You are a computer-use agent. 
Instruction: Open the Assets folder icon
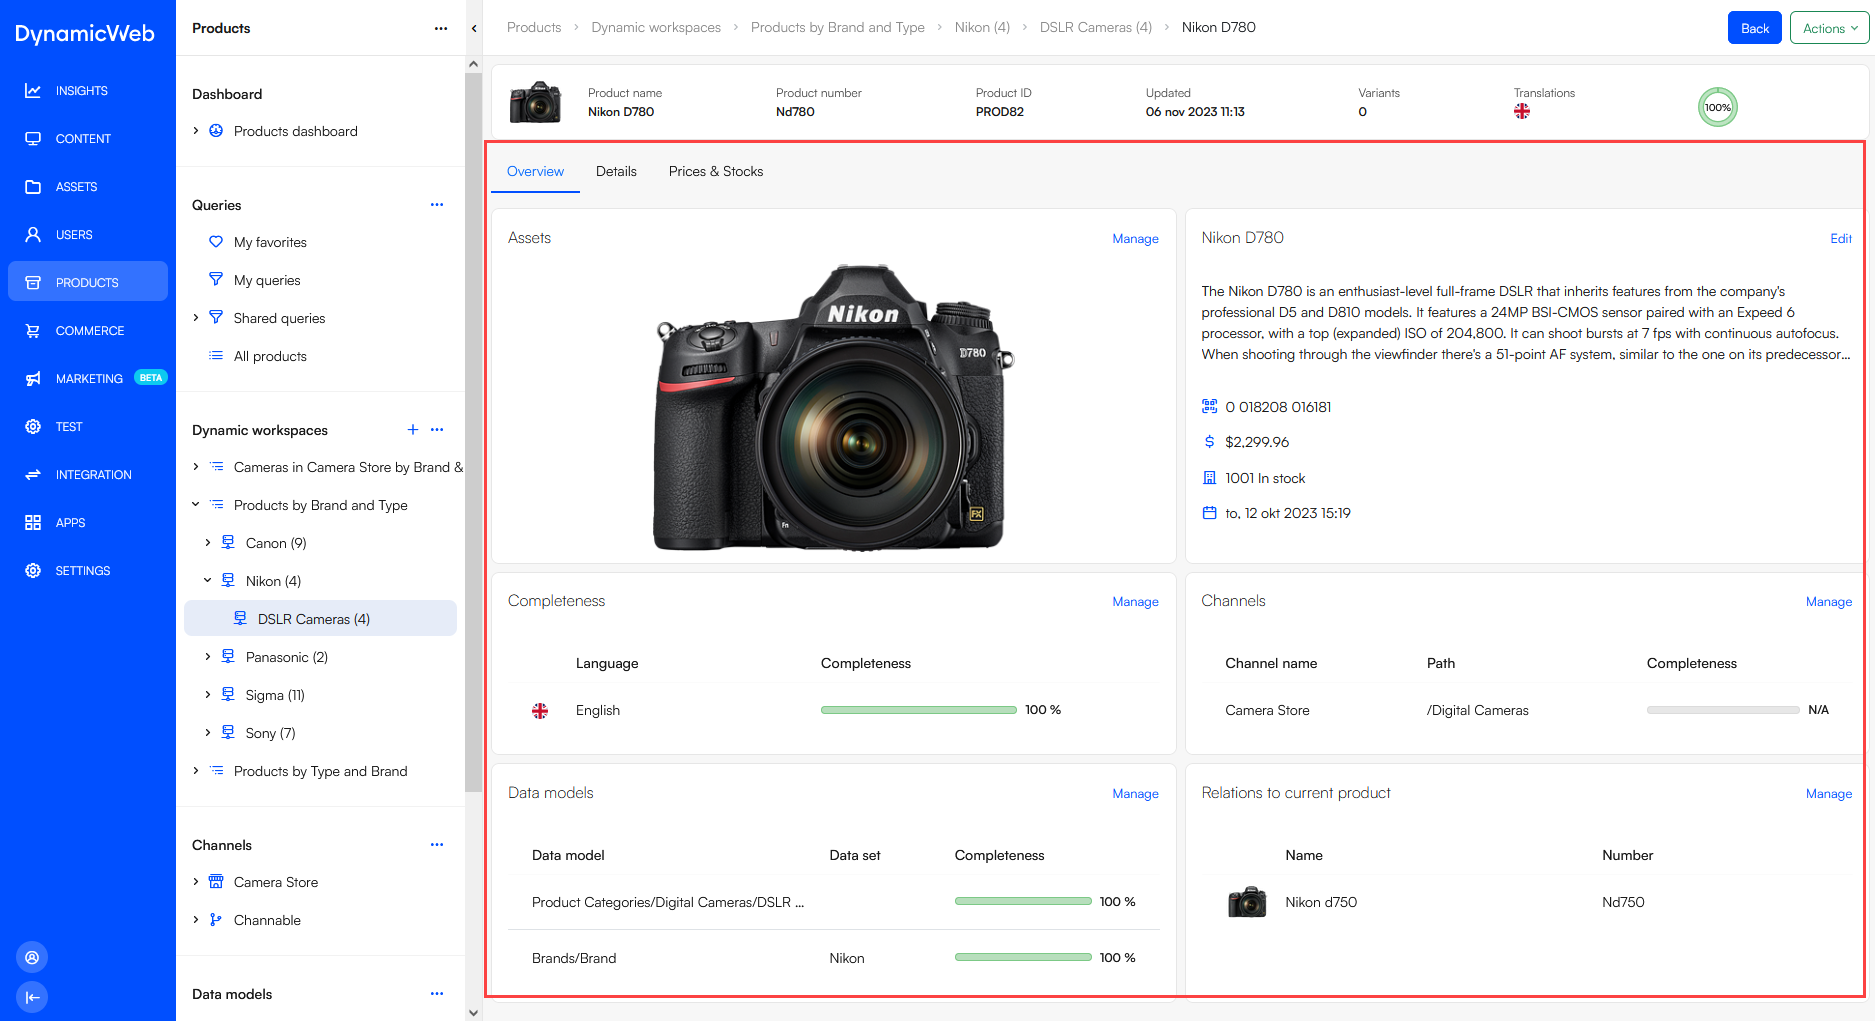click(x=33, y=187)
